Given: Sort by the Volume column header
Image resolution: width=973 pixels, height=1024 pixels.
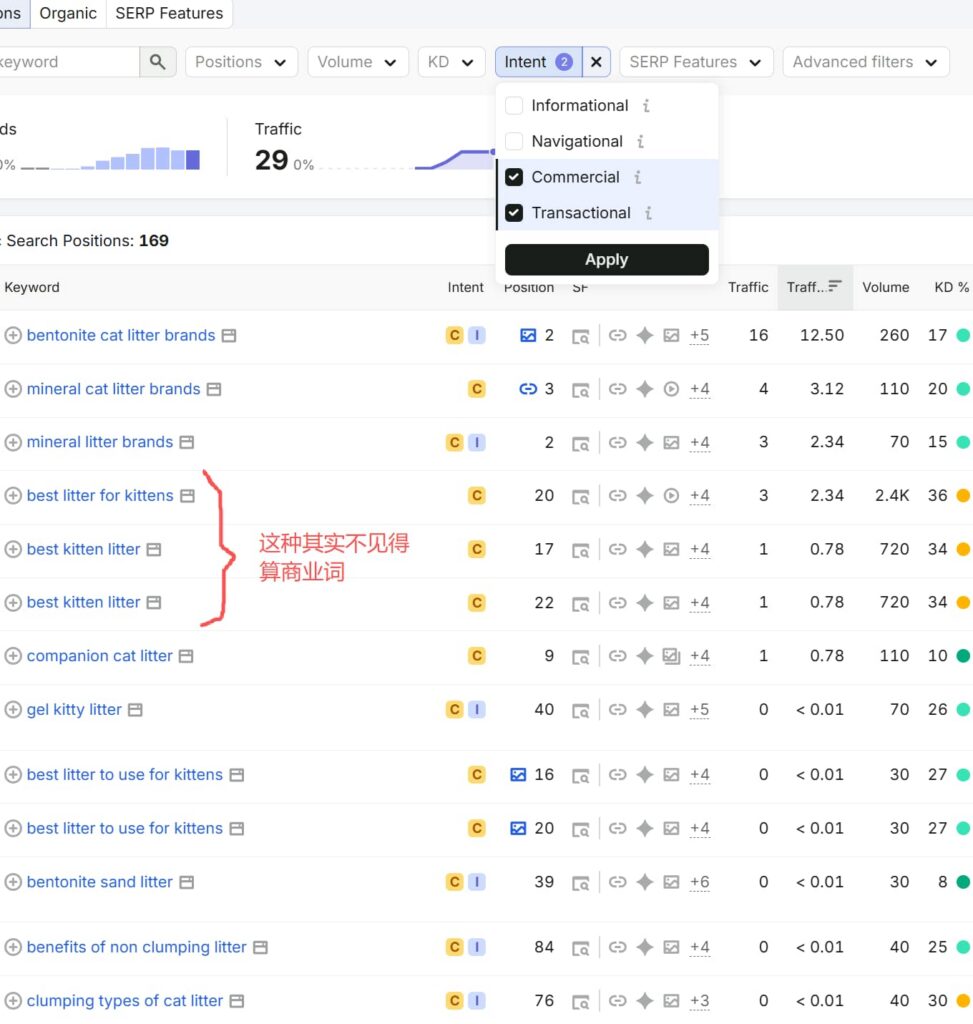Looking at the screenshot, I should click(885, 287).
